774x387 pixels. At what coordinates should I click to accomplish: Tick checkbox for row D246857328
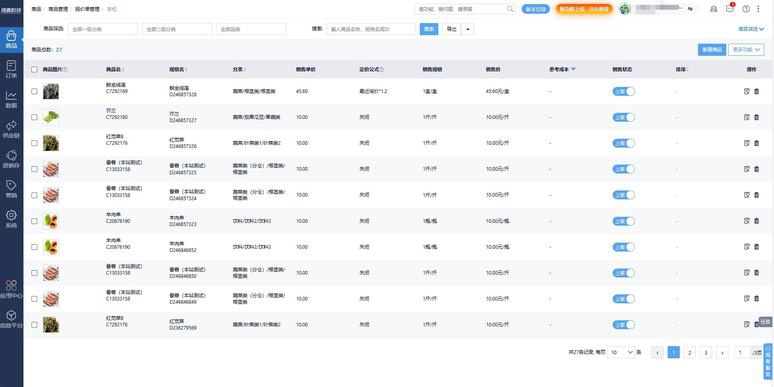(34, 91)
